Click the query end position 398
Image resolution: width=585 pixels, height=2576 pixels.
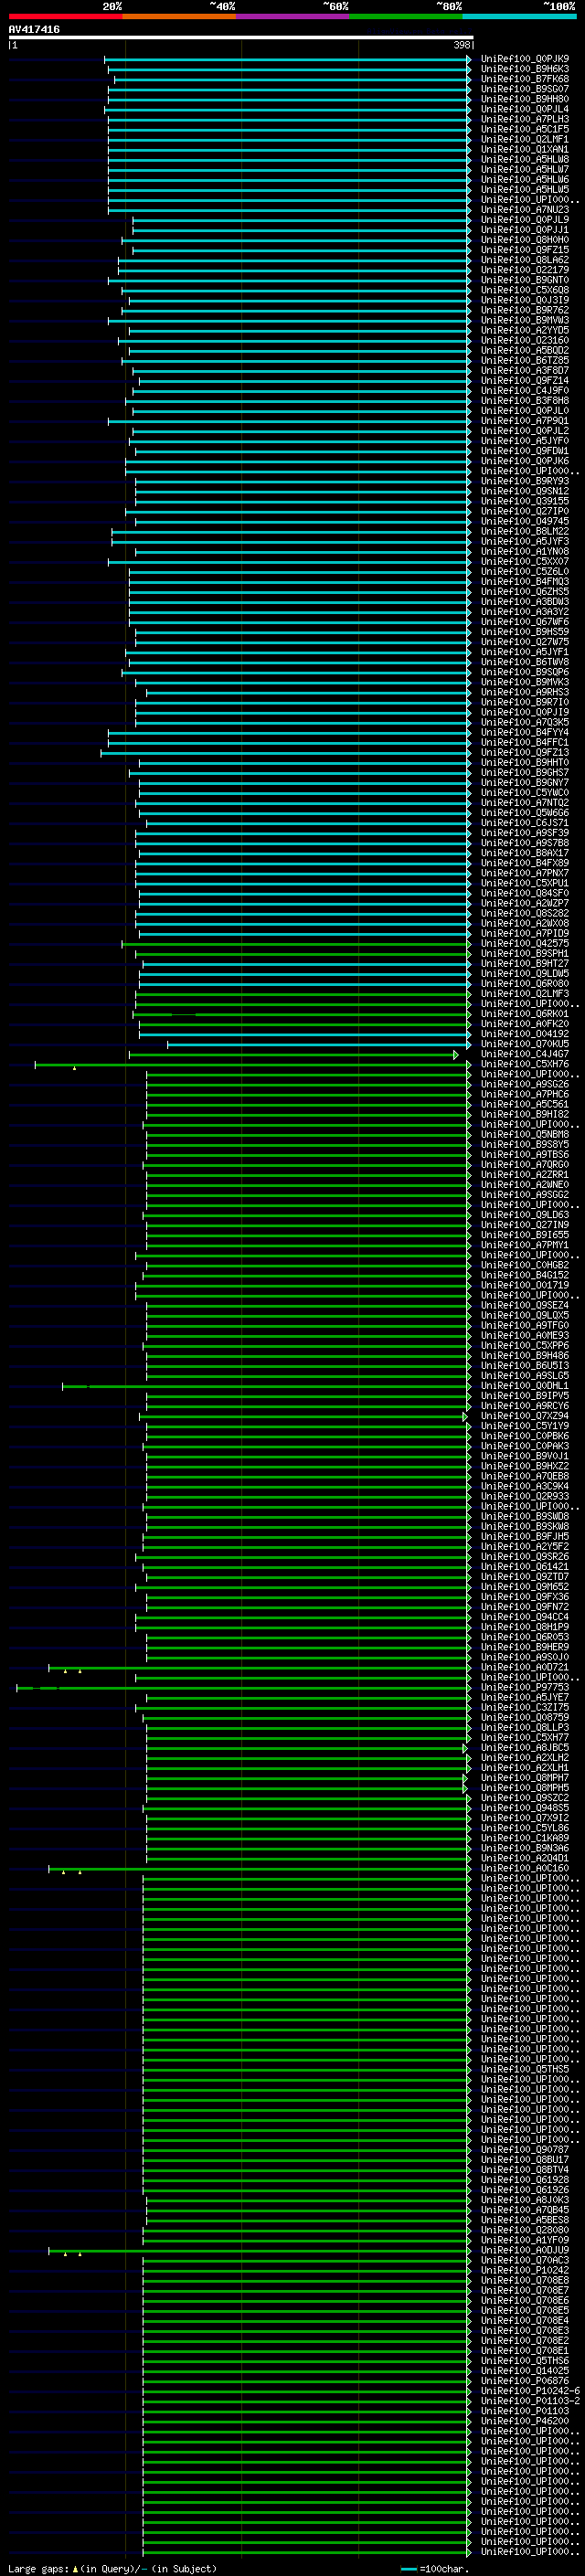(461, 45)
